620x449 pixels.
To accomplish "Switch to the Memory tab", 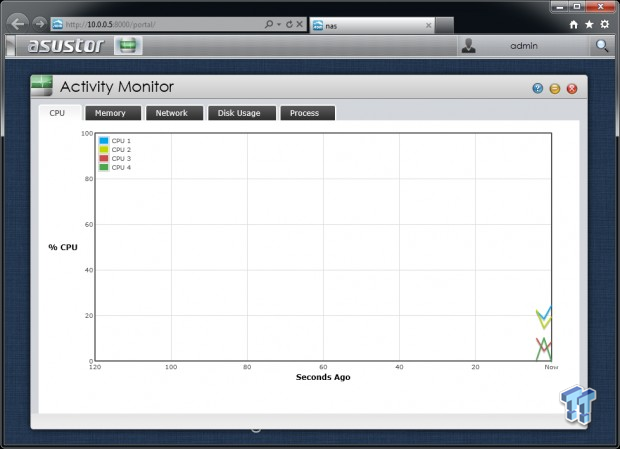I will tap(113, 113).
